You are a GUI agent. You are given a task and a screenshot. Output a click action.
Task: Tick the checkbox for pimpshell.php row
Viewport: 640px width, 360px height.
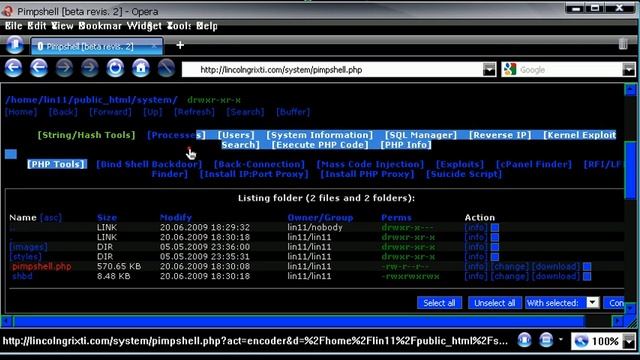[587, 267]
